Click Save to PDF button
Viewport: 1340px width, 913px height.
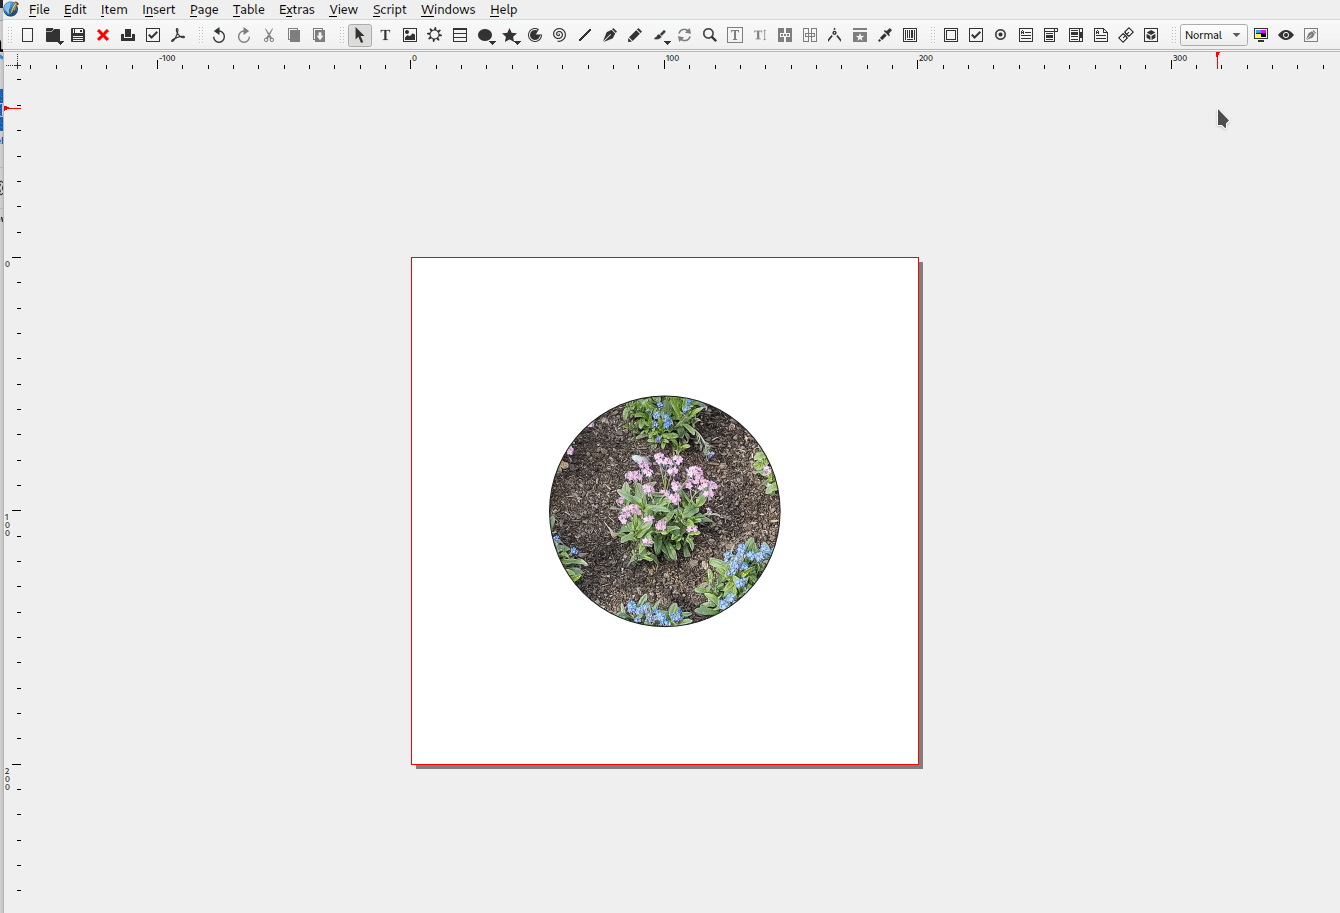tap(178, 34)
